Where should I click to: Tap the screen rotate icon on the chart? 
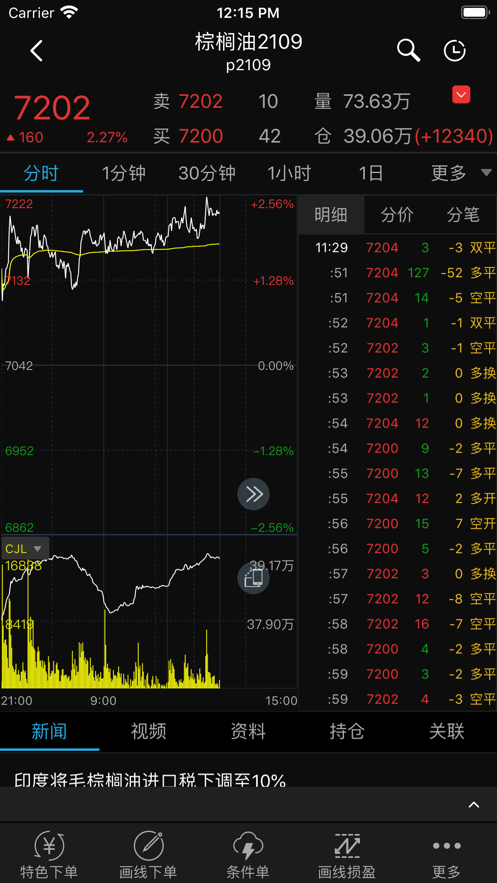pyautogui.click(x=253, y=578)
